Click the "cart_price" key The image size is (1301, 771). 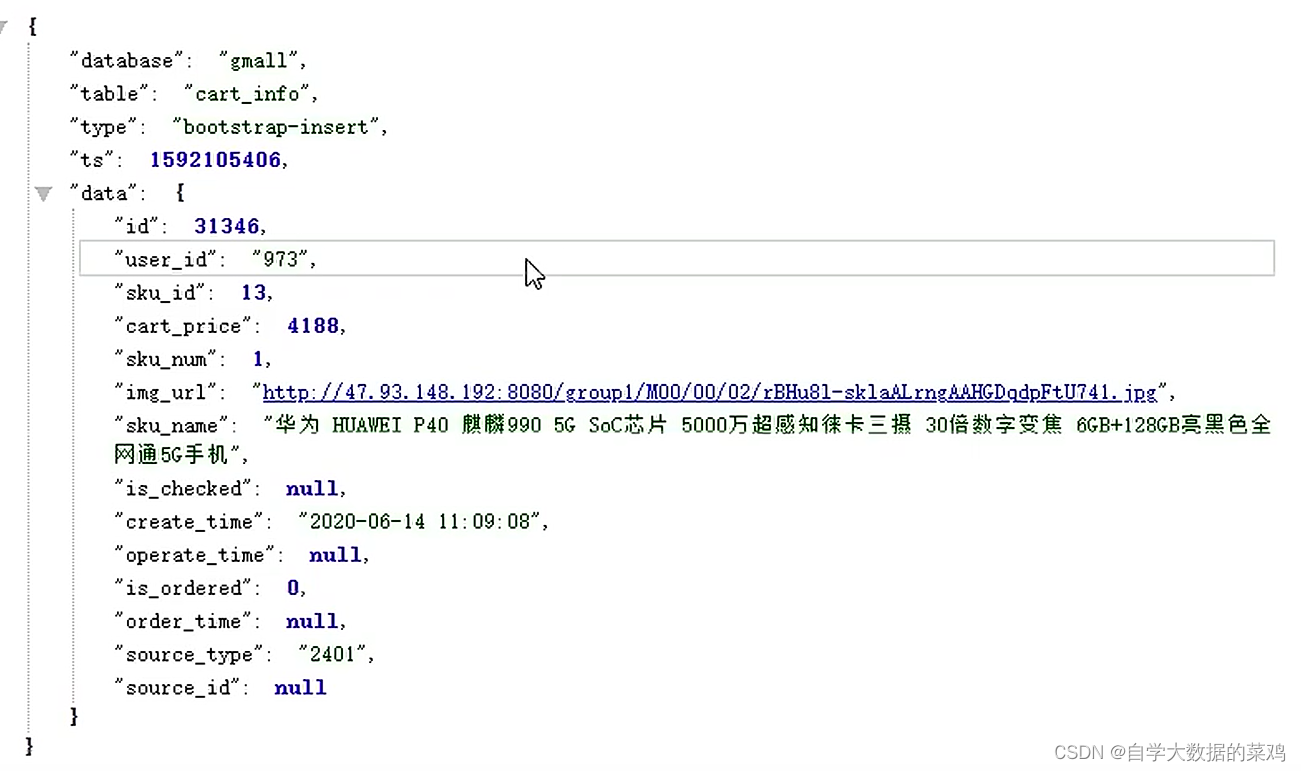tap(183, 326)
